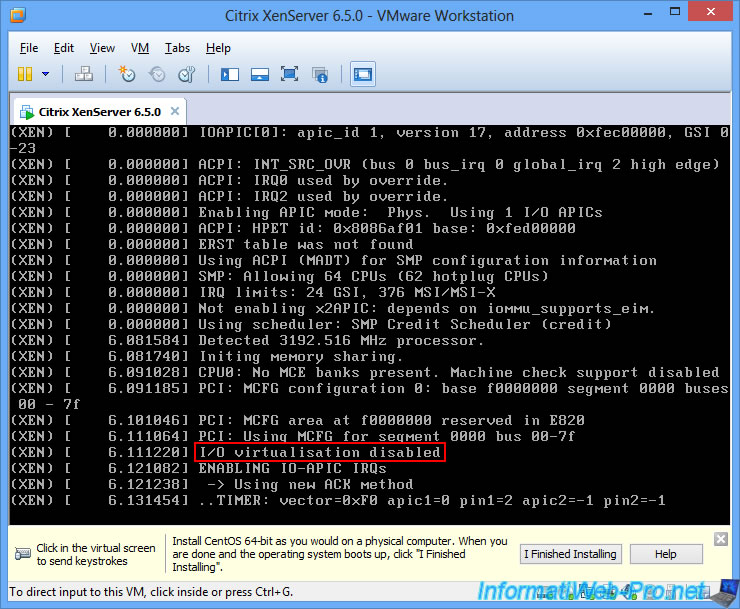Click the Pause/Suspend VM toolbar icon
Viewport: 740px width, 609px height.
click(25, 74)
